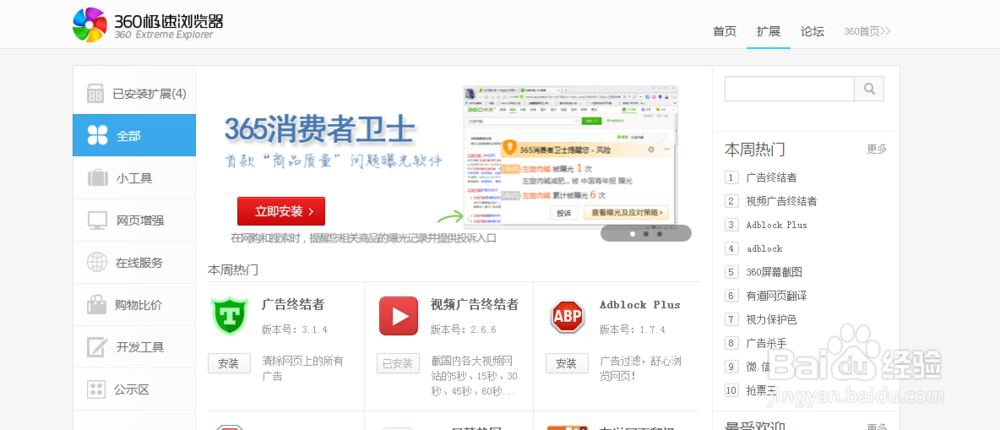The image size is (1000, 430).
Task: Click the Adblock Plus ABP icon
Action: pos(568,316)
